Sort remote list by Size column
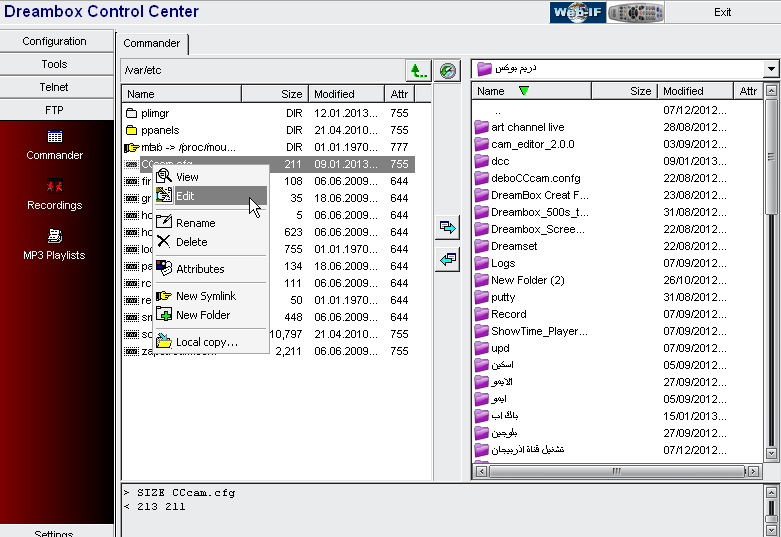Image resolution: width=781 pixels, height=537 pixels. [x=275, y=94]
